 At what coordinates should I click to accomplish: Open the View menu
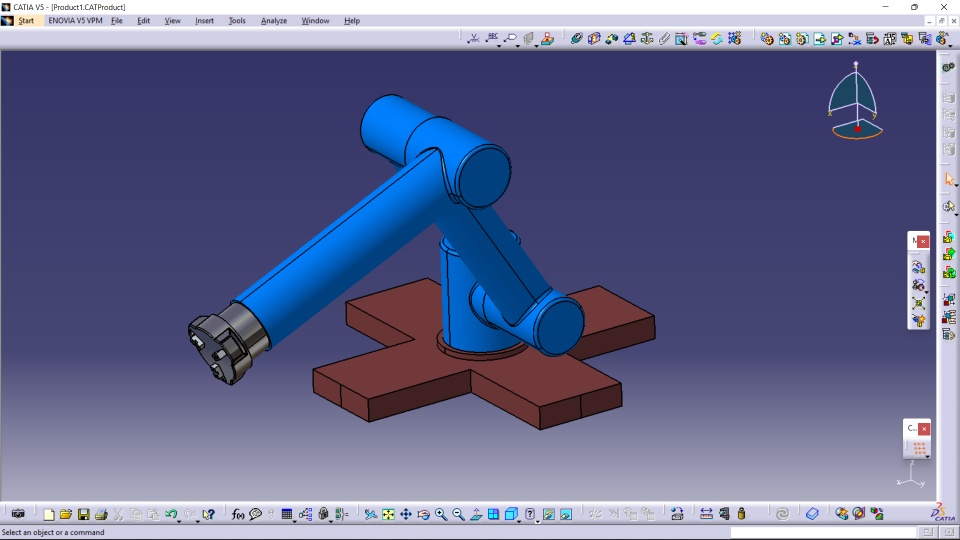click(x=173, y=20)
